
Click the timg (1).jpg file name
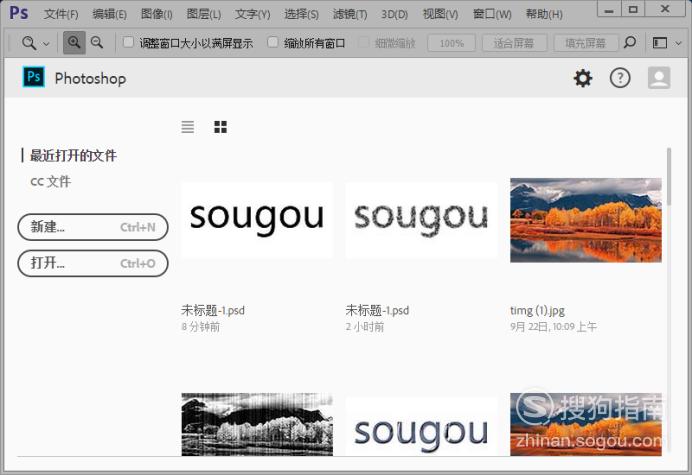[x=537, y=310]
